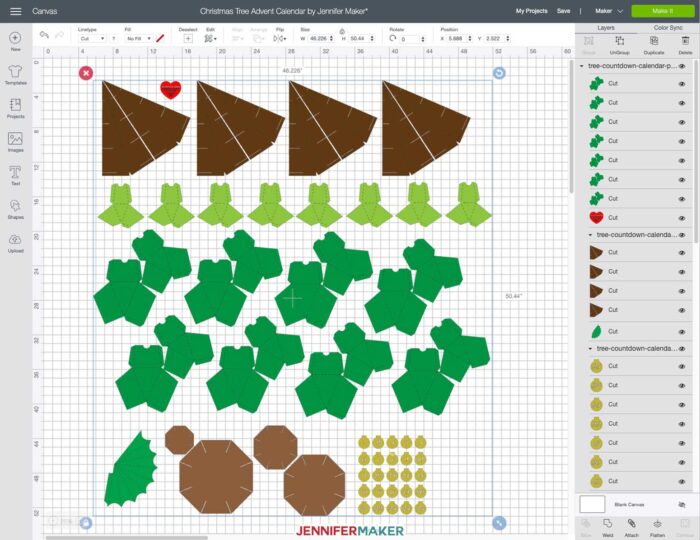
Task: Hide the holly leaf Cut layer
Action: (x=682, y=332)
